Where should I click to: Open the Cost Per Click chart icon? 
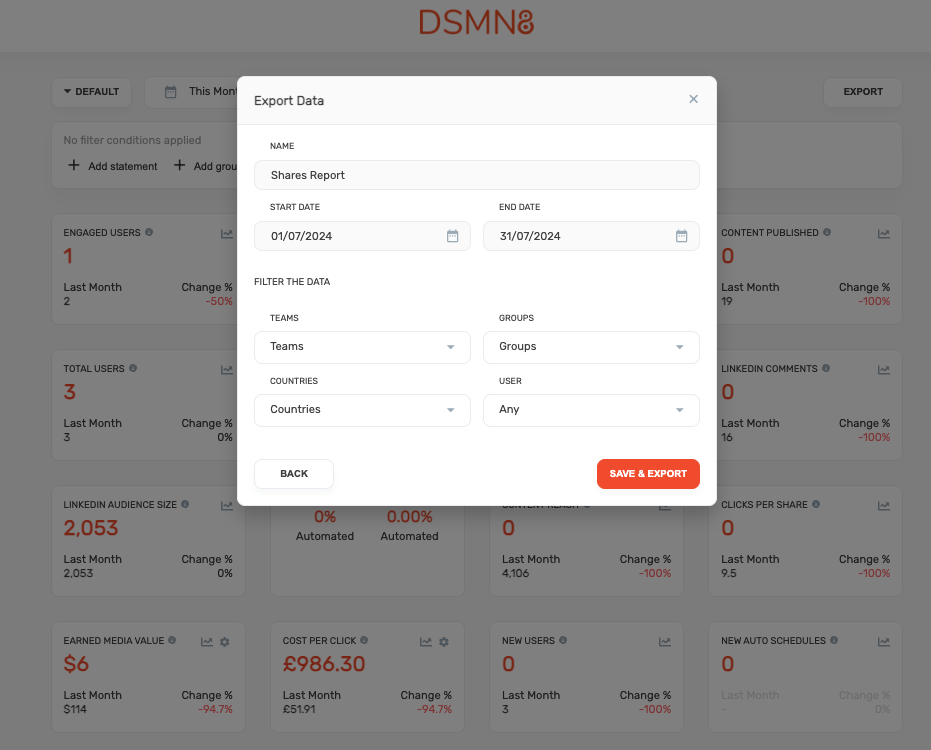pos(426,642)
